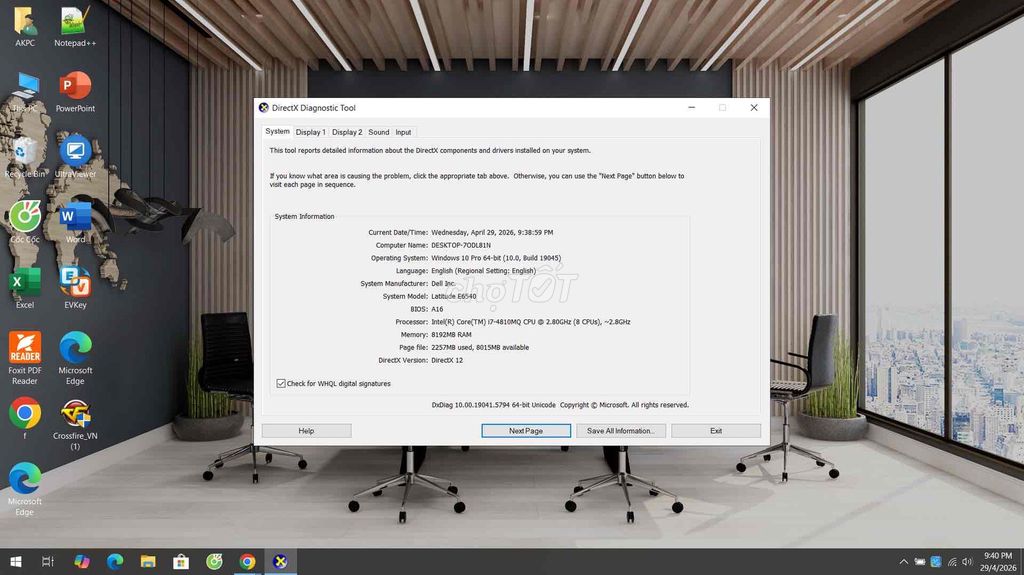1024x575 pixels.
Task: Open the Sound tab
Action: point(379,132)
